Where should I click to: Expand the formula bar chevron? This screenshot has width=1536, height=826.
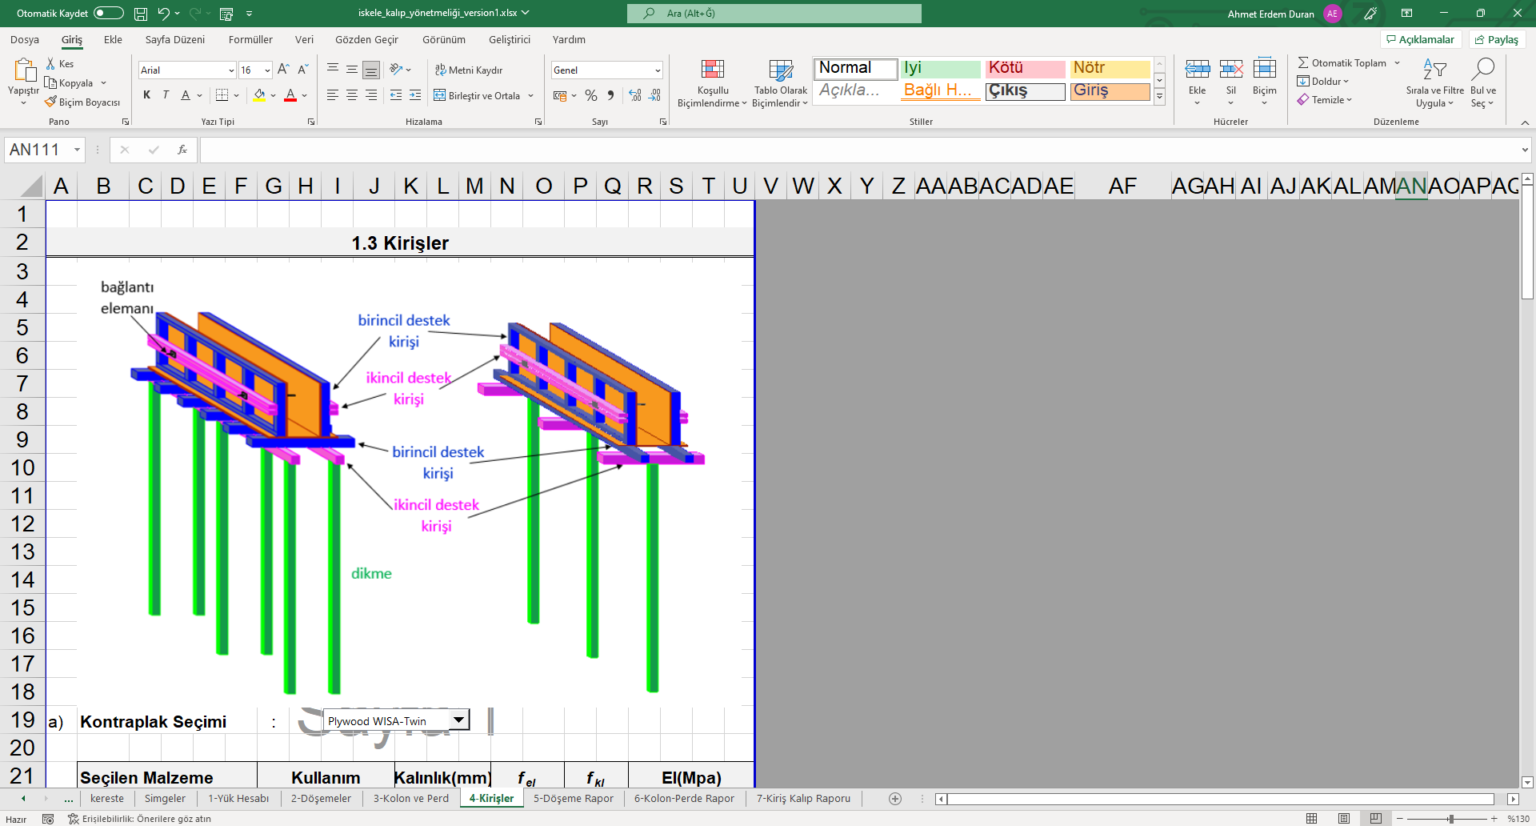tap(1524, 150)
